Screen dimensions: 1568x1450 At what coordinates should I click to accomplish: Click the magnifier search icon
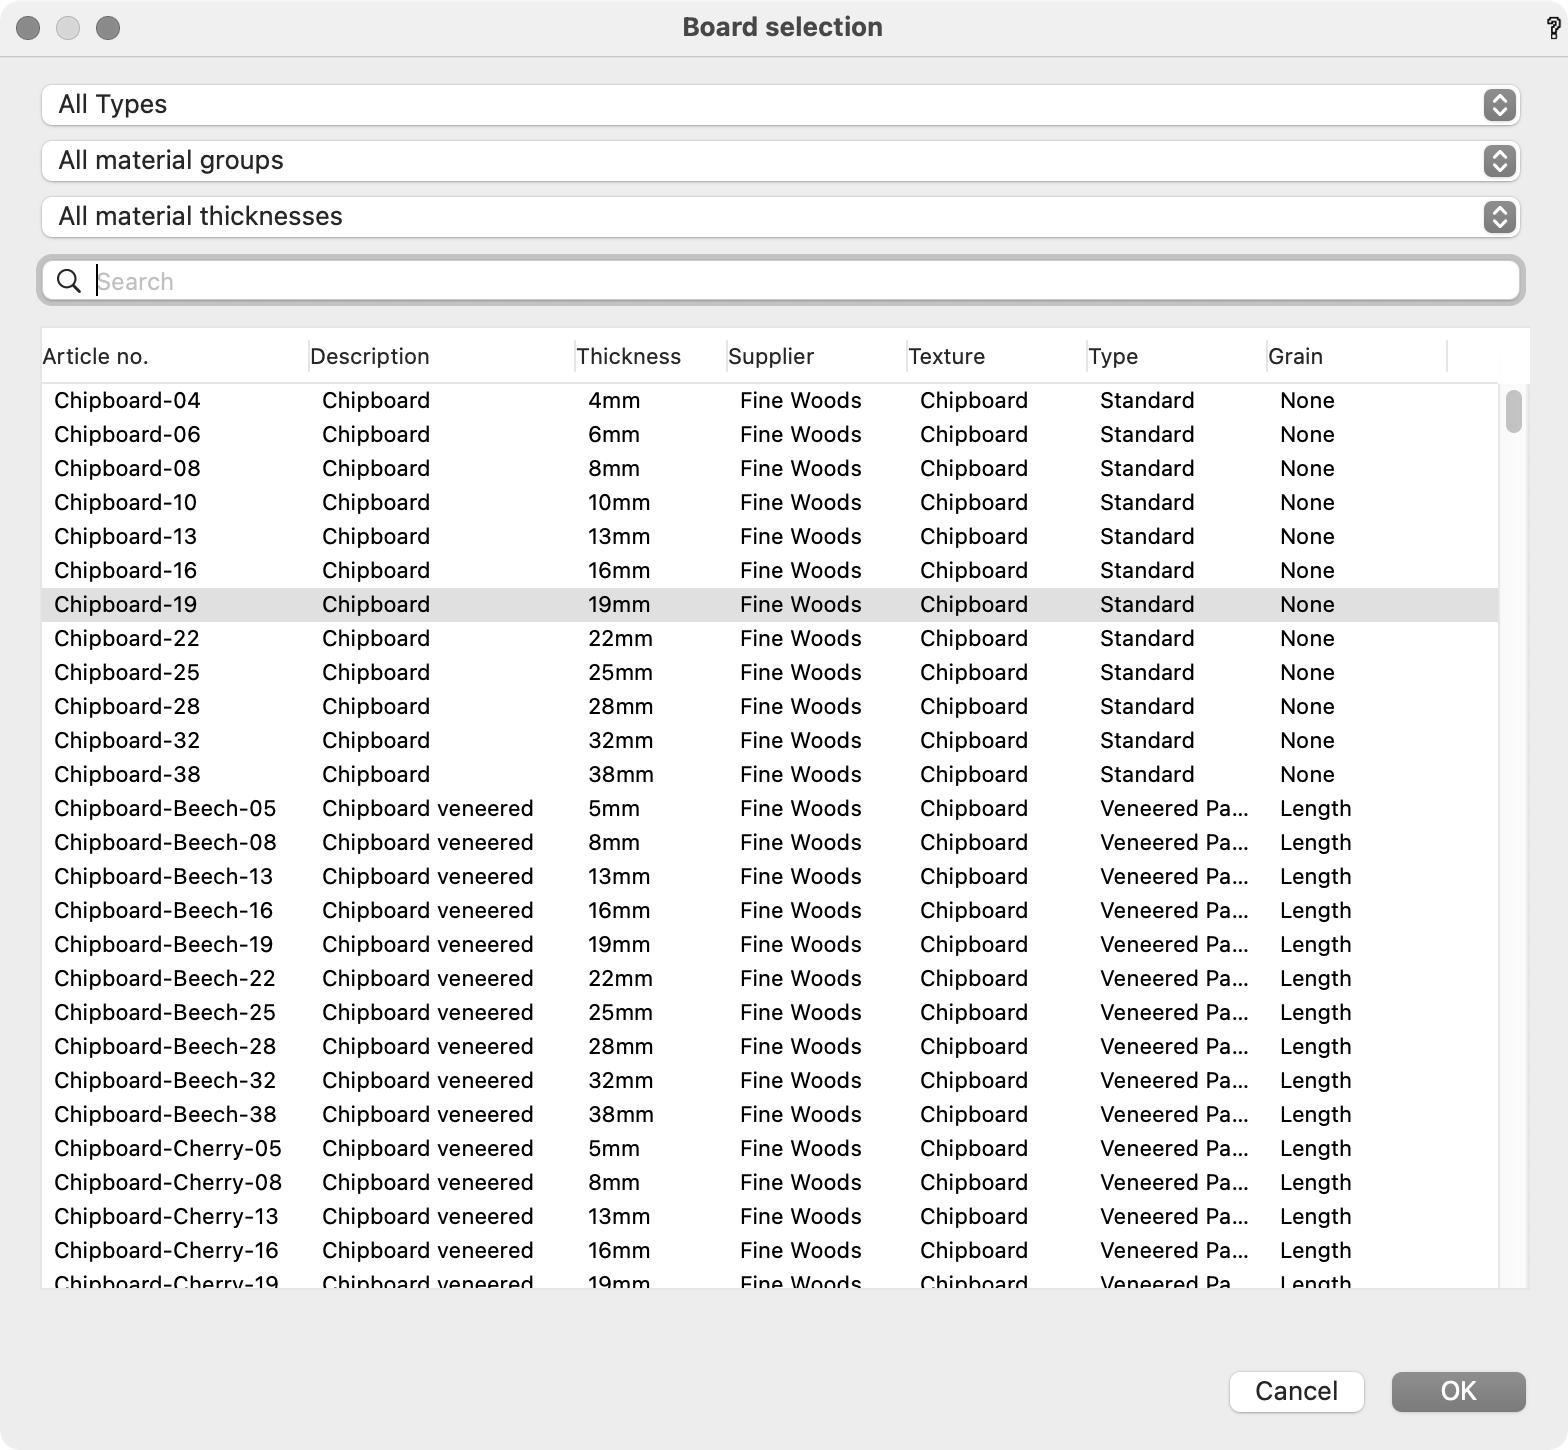[69, 282]
